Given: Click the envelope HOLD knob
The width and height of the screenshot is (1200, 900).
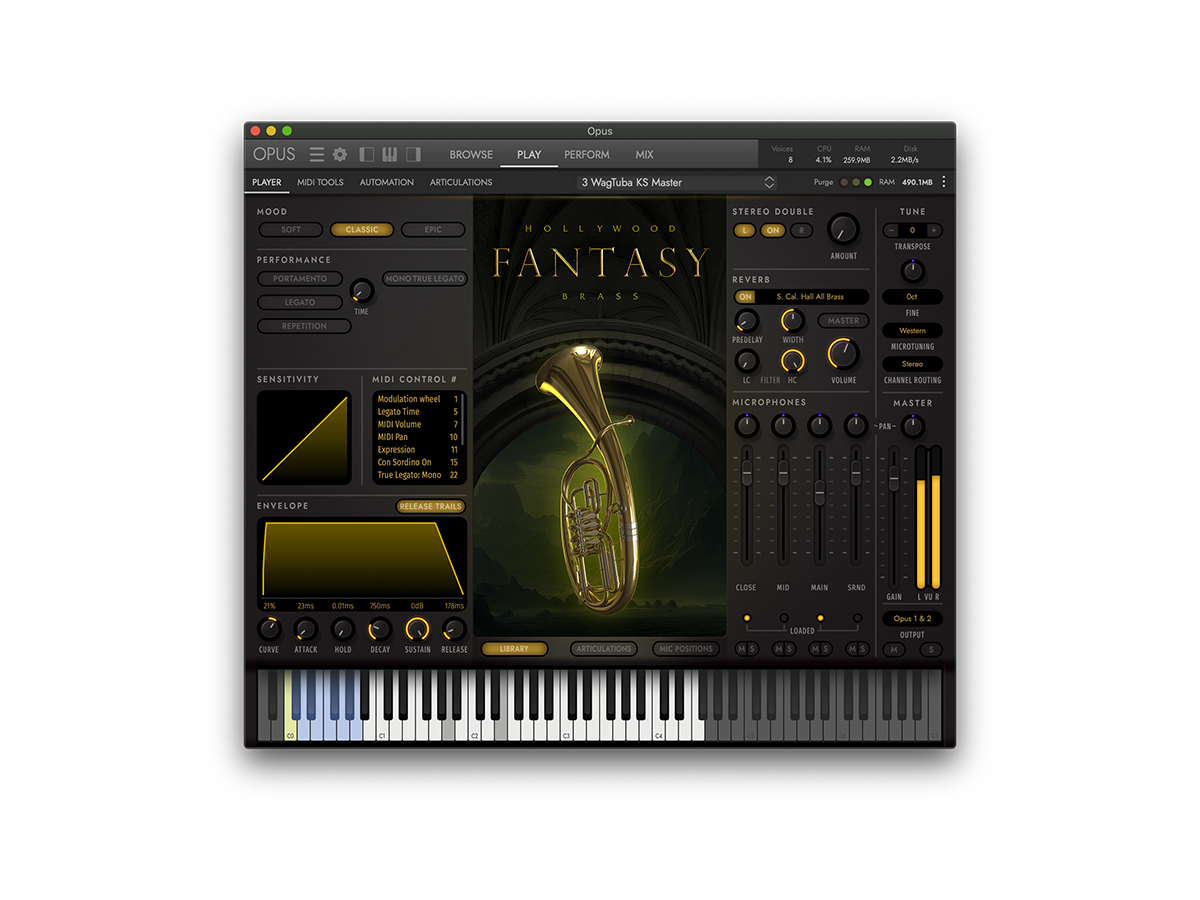Looking at the screenshot, I should (343, 629).
